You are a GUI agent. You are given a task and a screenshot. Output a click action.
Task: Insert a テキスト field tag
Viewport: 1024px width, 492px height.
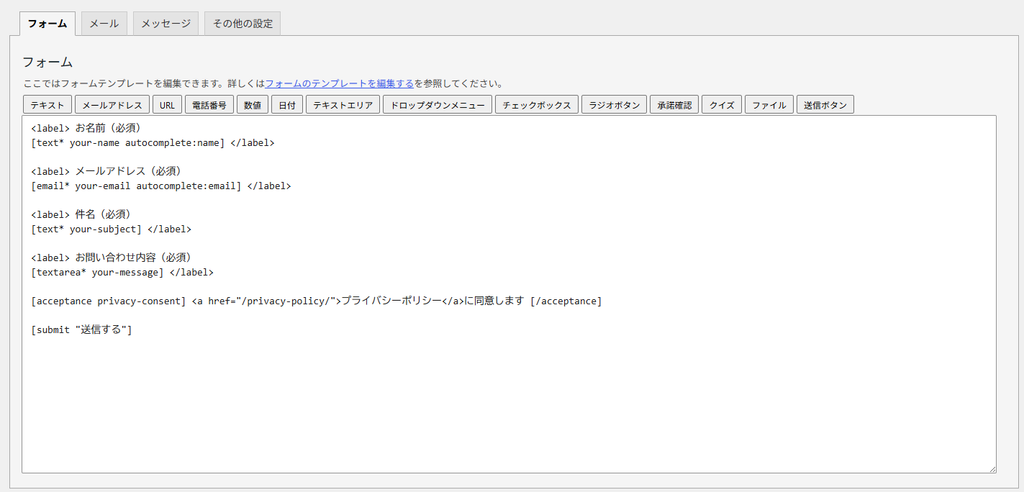click(x=47, y=105)
